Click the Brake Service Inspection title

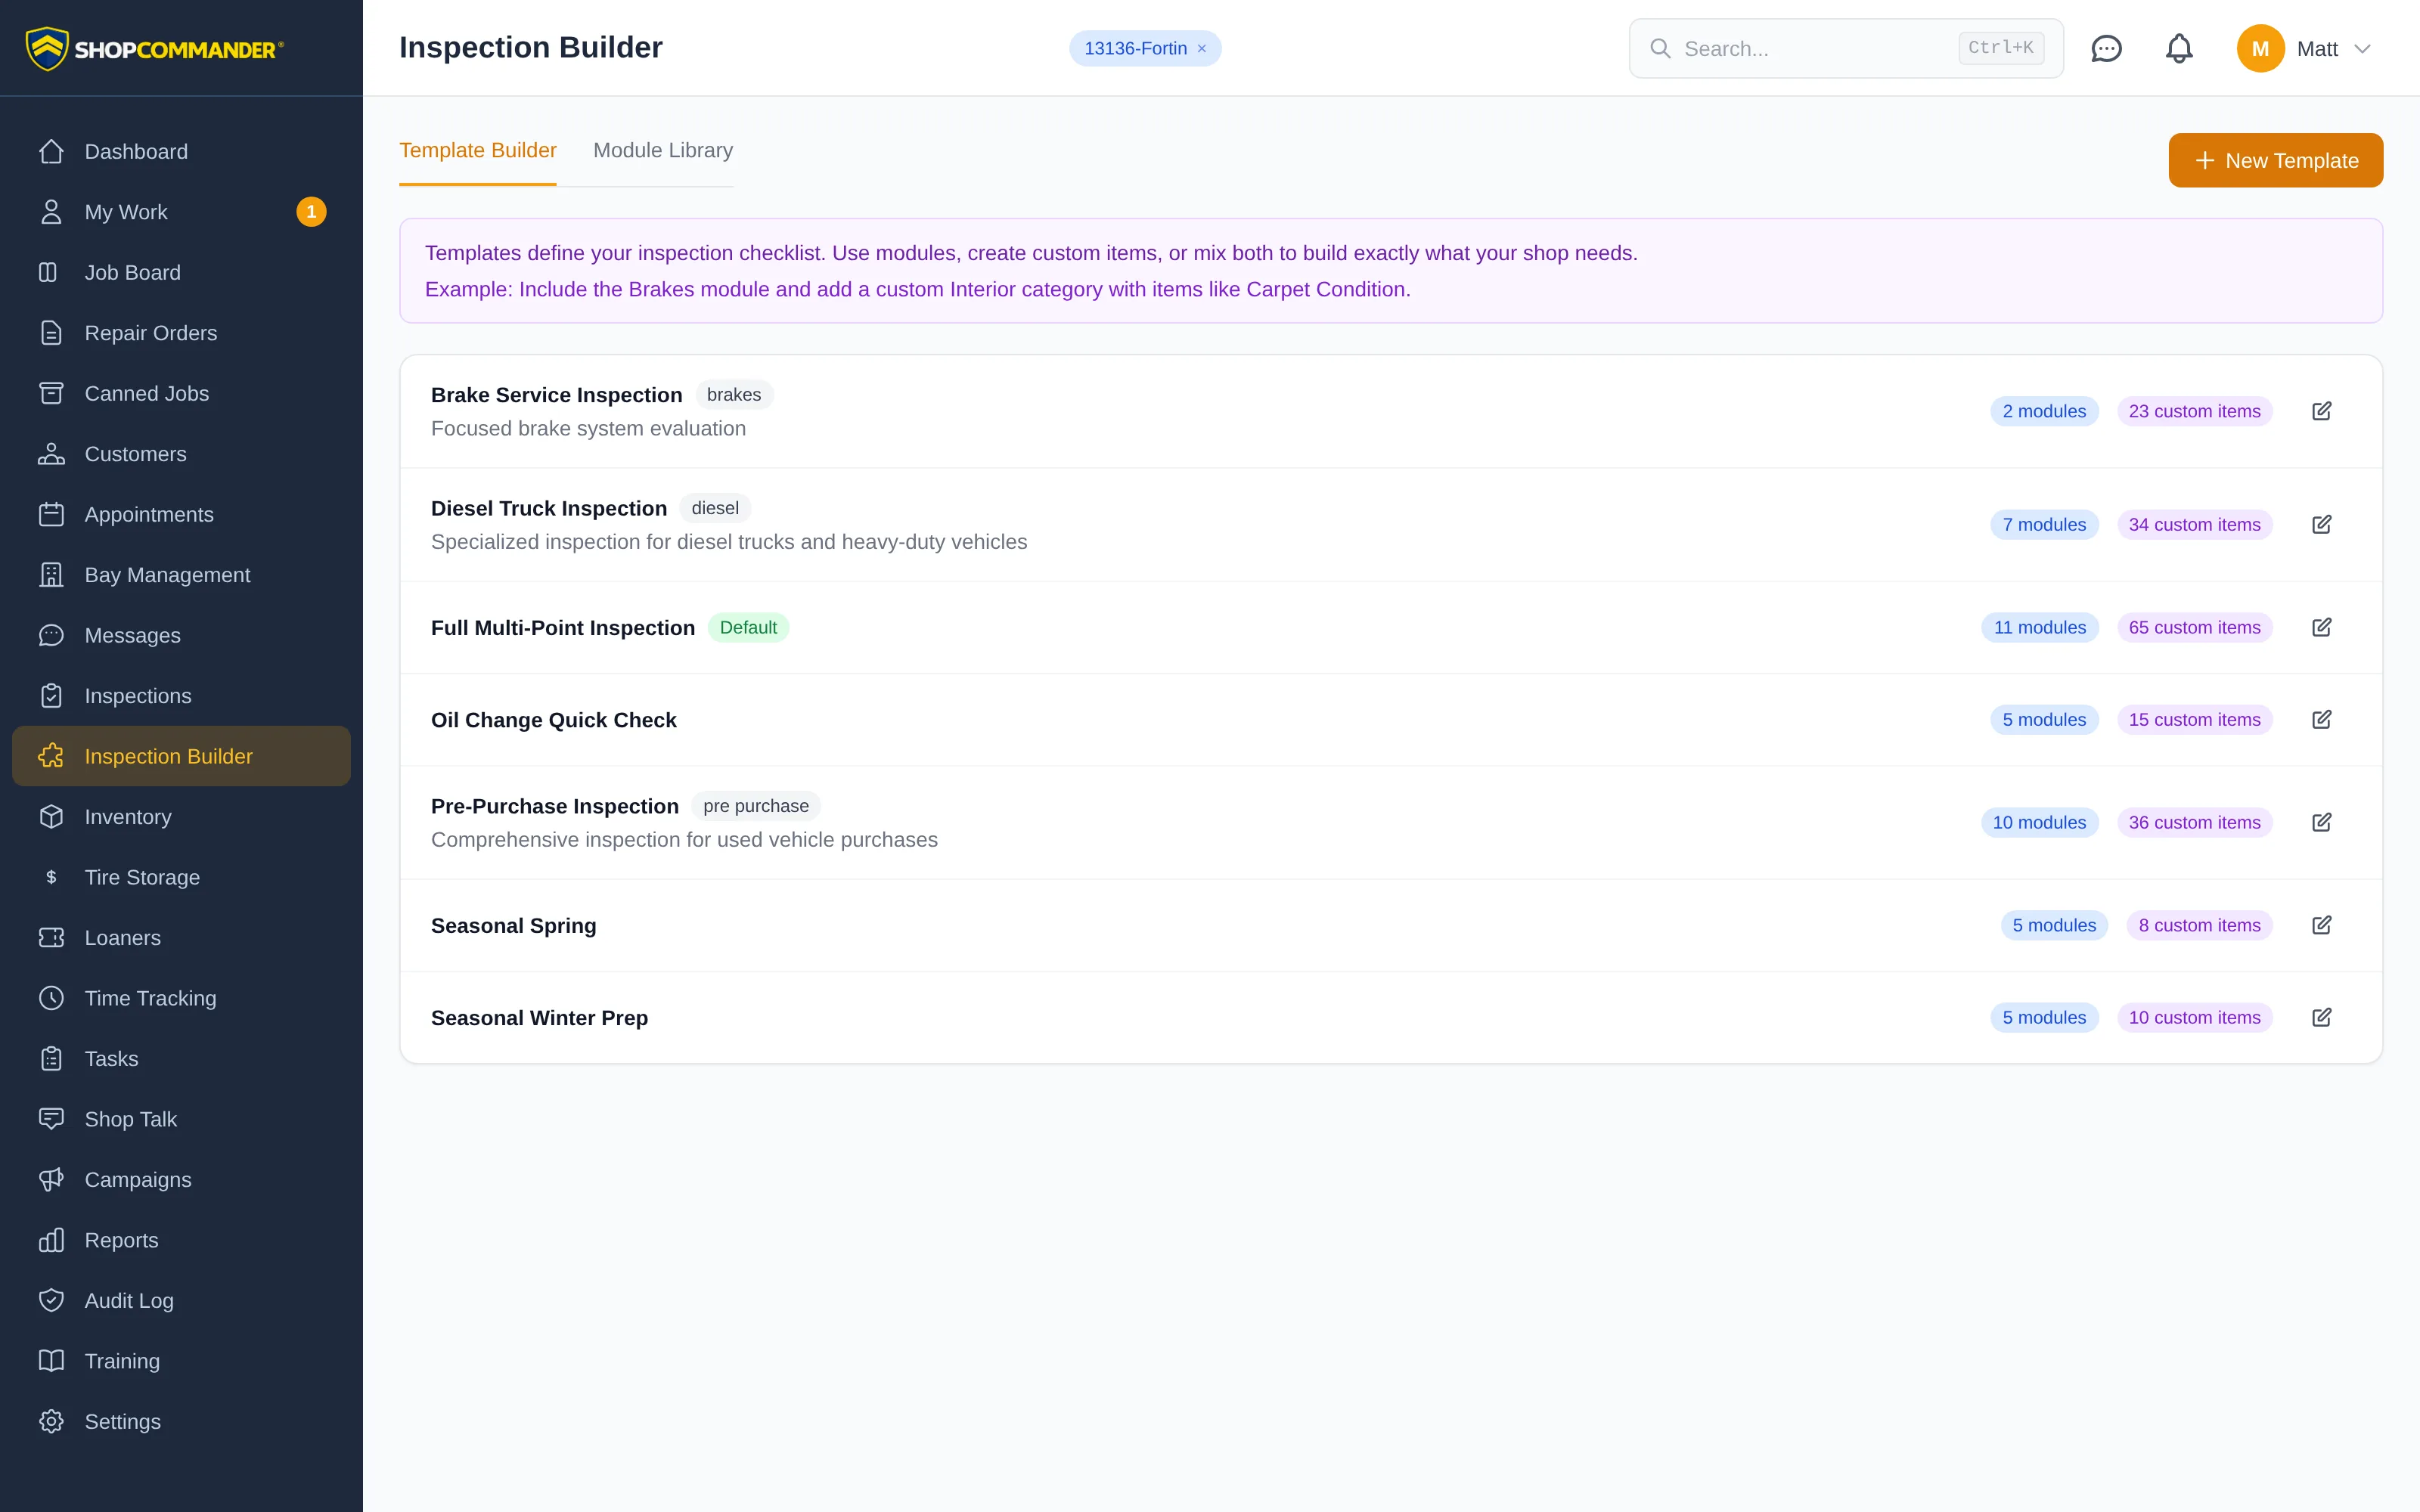pos(556,395)
